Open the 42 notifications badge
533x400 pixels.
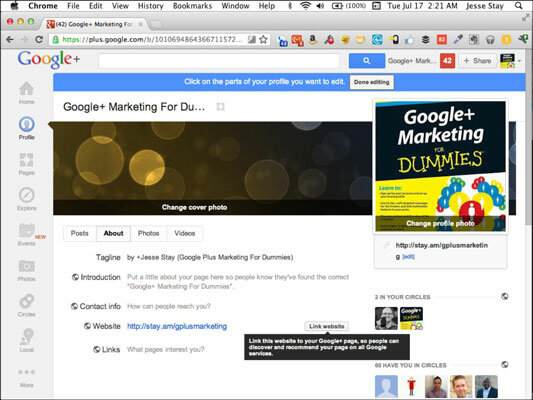pos(447,60)
